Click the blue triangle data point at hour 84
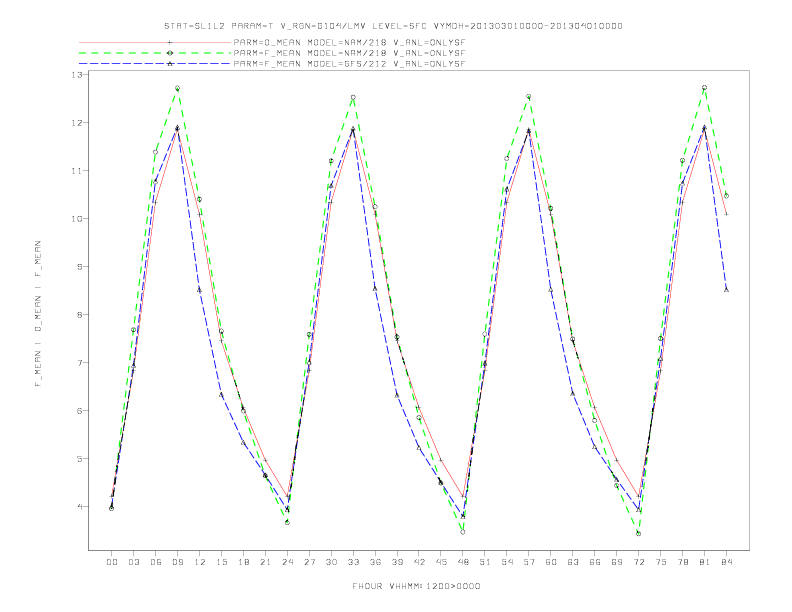 [x=726, y=290]
